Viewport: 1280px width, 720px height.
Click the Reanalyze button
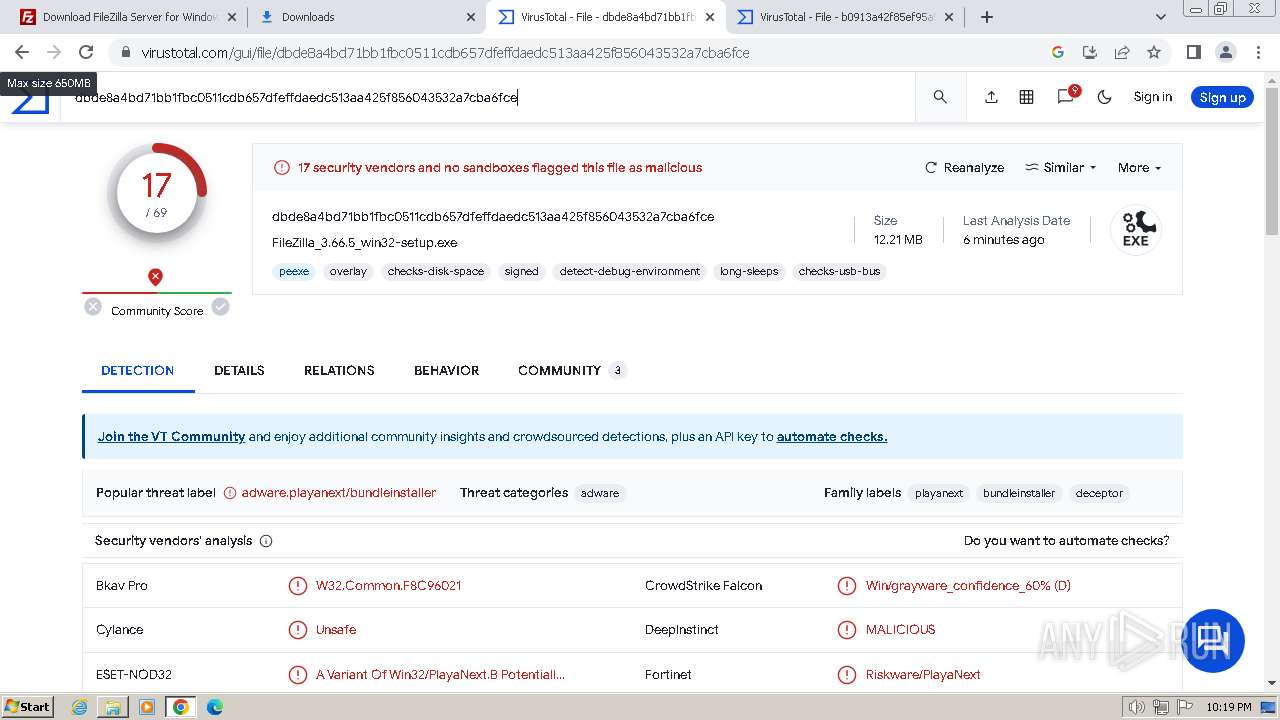pos(965,168)
